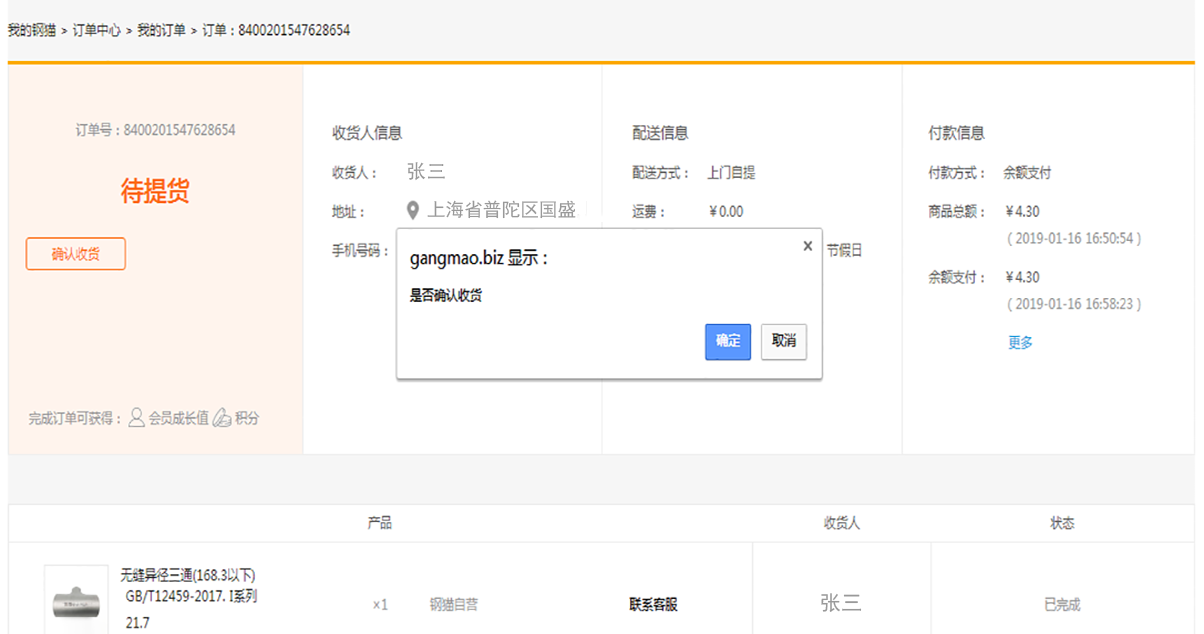Click the 钢猫自营 seller label
Image resolution: width=1204 pixels, height=634 pixels.
[x=454, y=604]
